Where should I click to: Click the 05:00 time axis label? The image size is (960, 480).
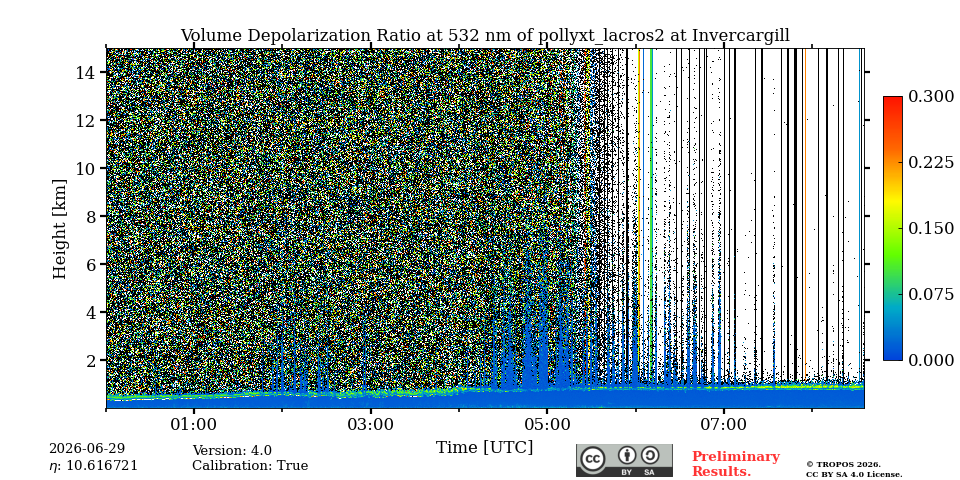[x=547, y=424]
